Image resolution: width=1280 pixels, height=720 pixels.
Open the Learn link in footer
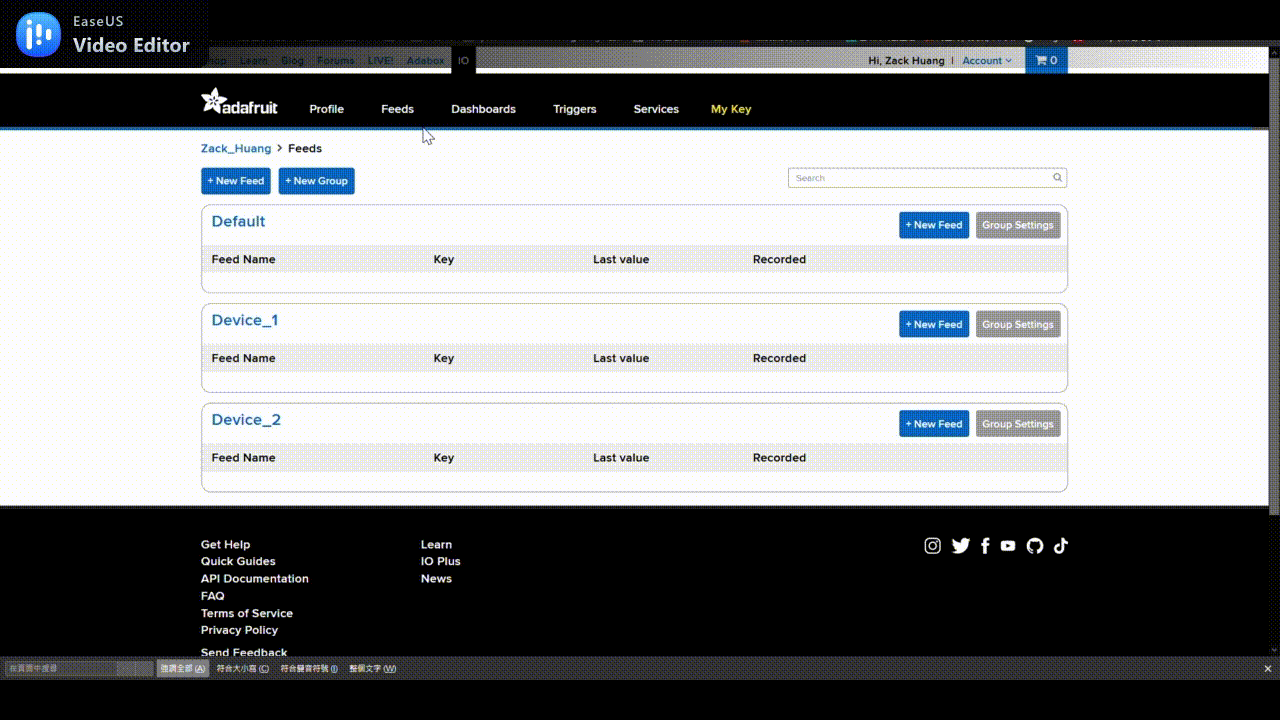coord(436,545)
